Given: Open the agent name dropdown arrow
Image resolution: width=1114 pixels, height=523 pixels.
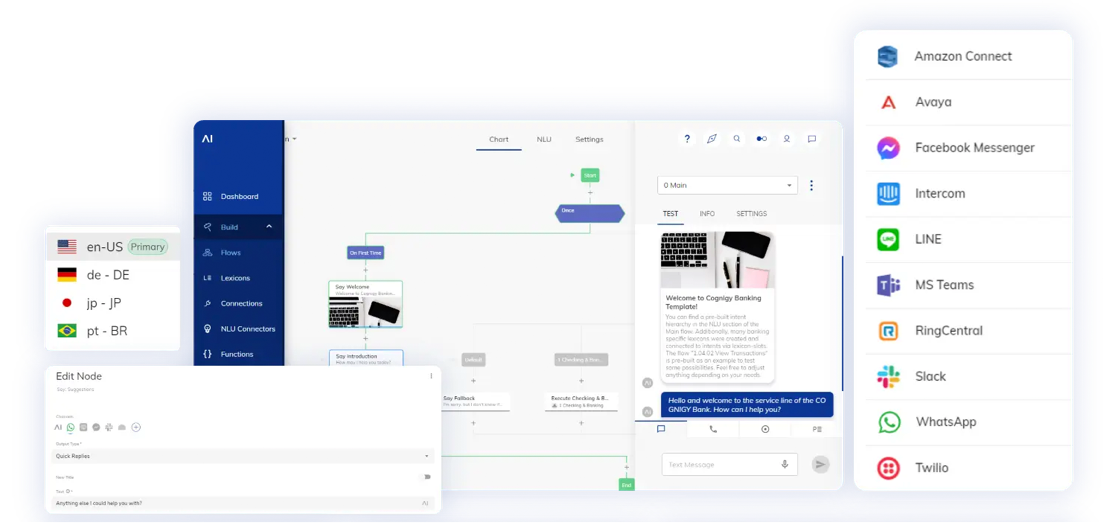Looking at the screenshot, I should pyautogui.click(x=294, y=139).
